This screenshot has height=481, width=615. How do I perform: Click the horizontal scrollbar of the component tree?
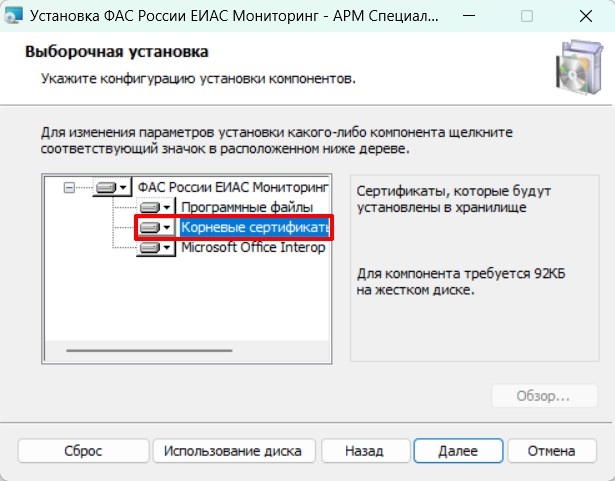(x=149, y=351)
